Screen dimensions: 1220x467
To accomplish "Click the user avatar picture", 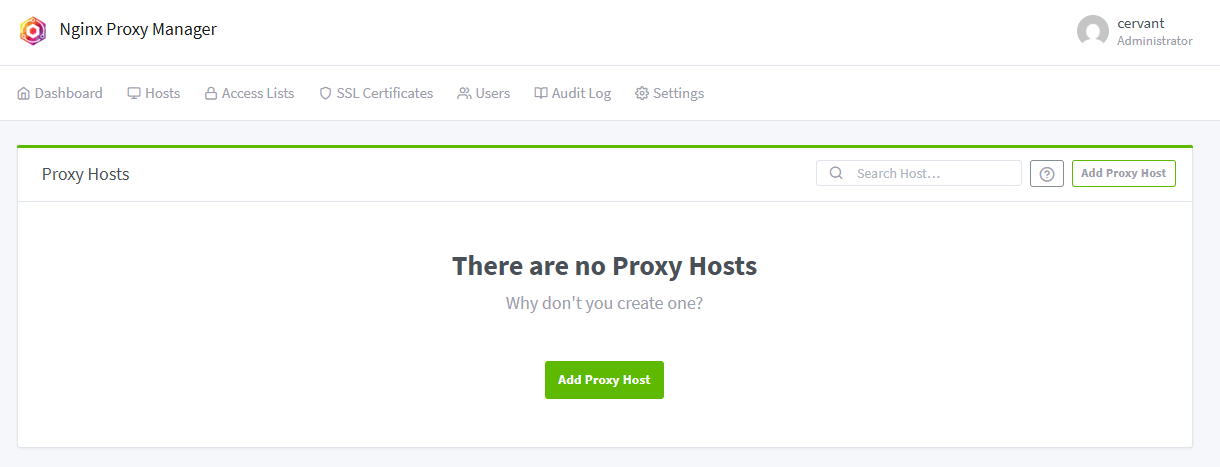I will click(x=1093, y=31).
